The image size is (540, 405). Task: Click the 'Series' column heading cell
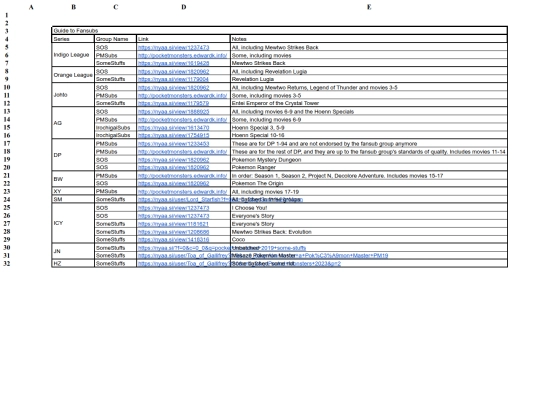pyautogui.click(x=73, y=39)
